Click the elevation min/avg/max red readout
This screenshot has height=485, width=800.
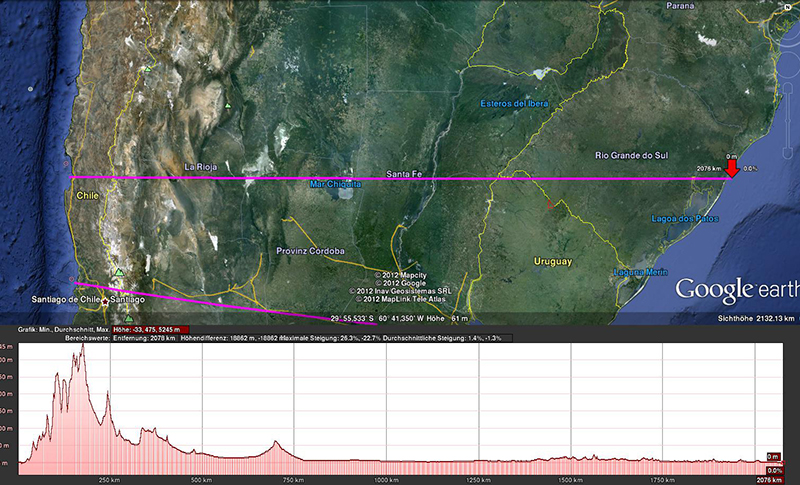click(x=152, y=329)
